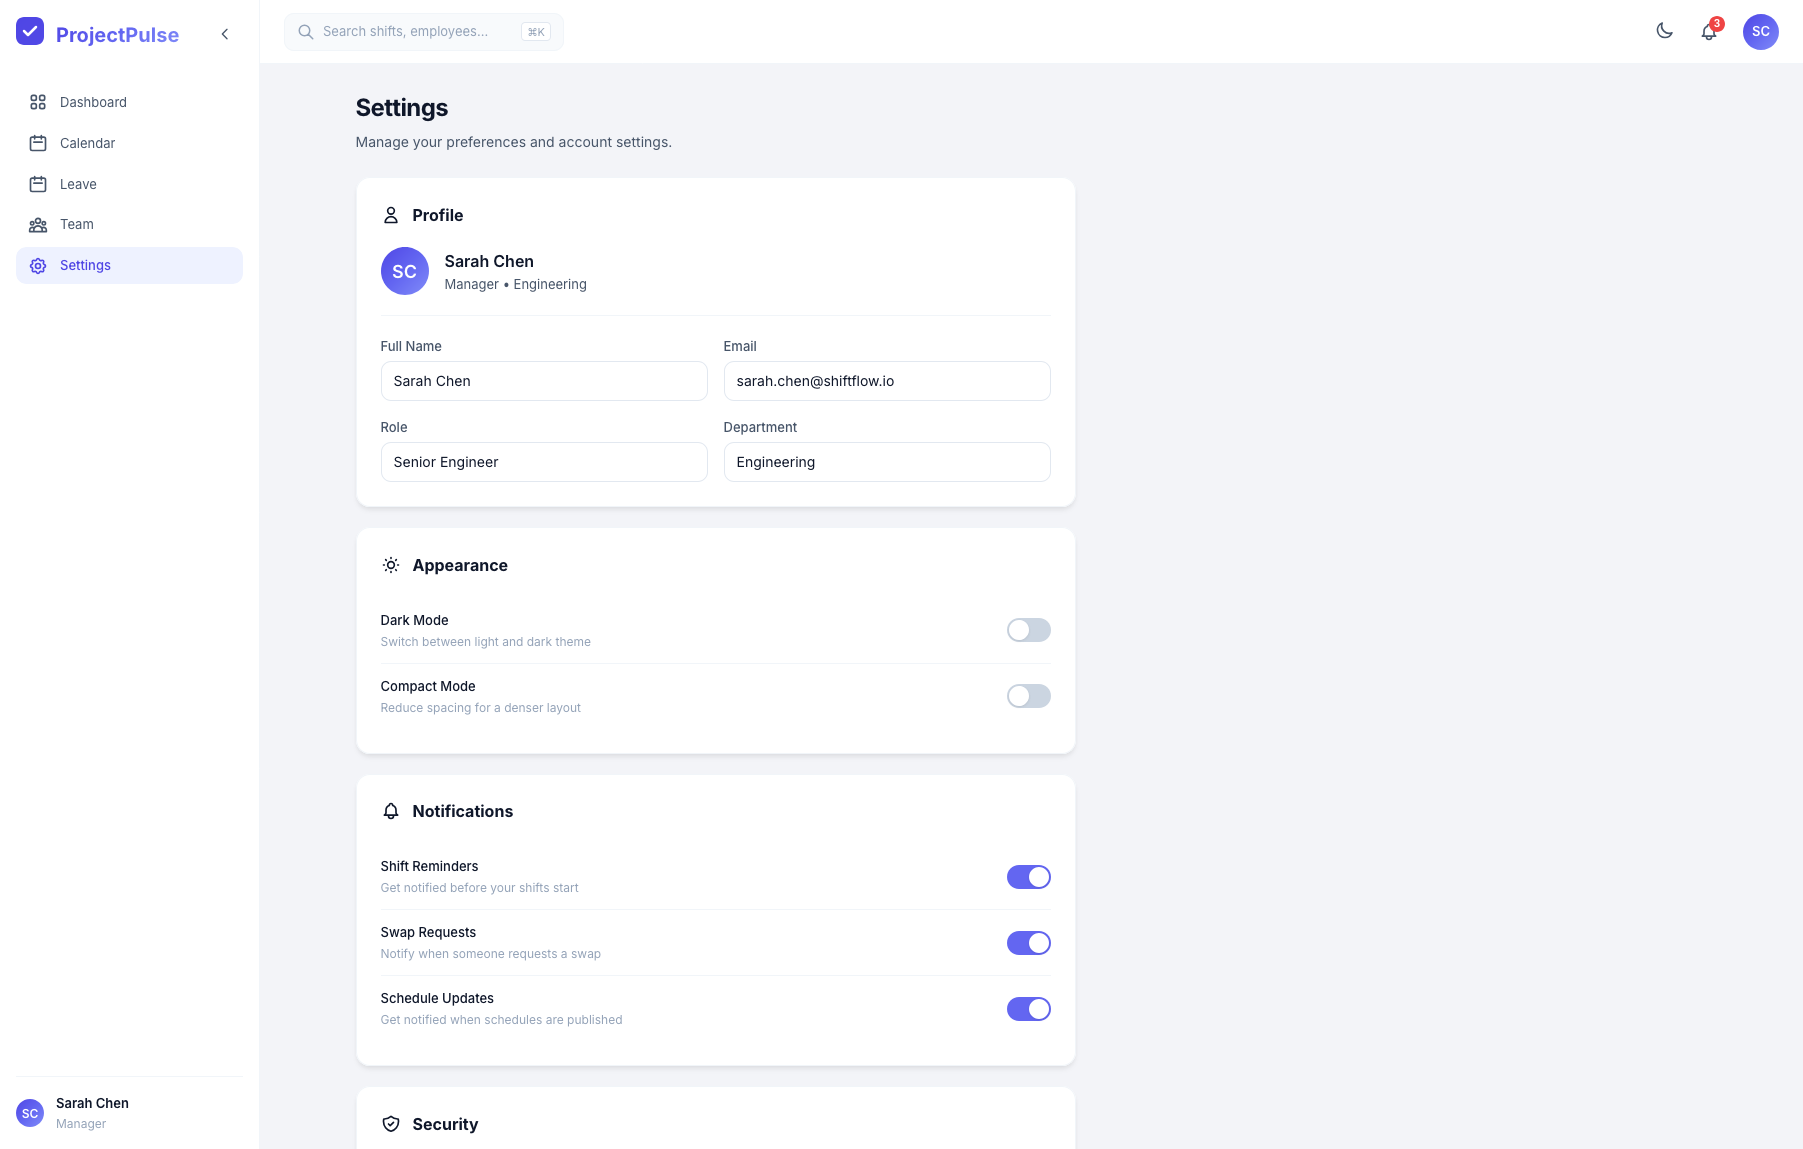The width and height of the screenshot is (1803, 1149).
Task: Focus the Email text field
Action: click(x=886, y=381)
